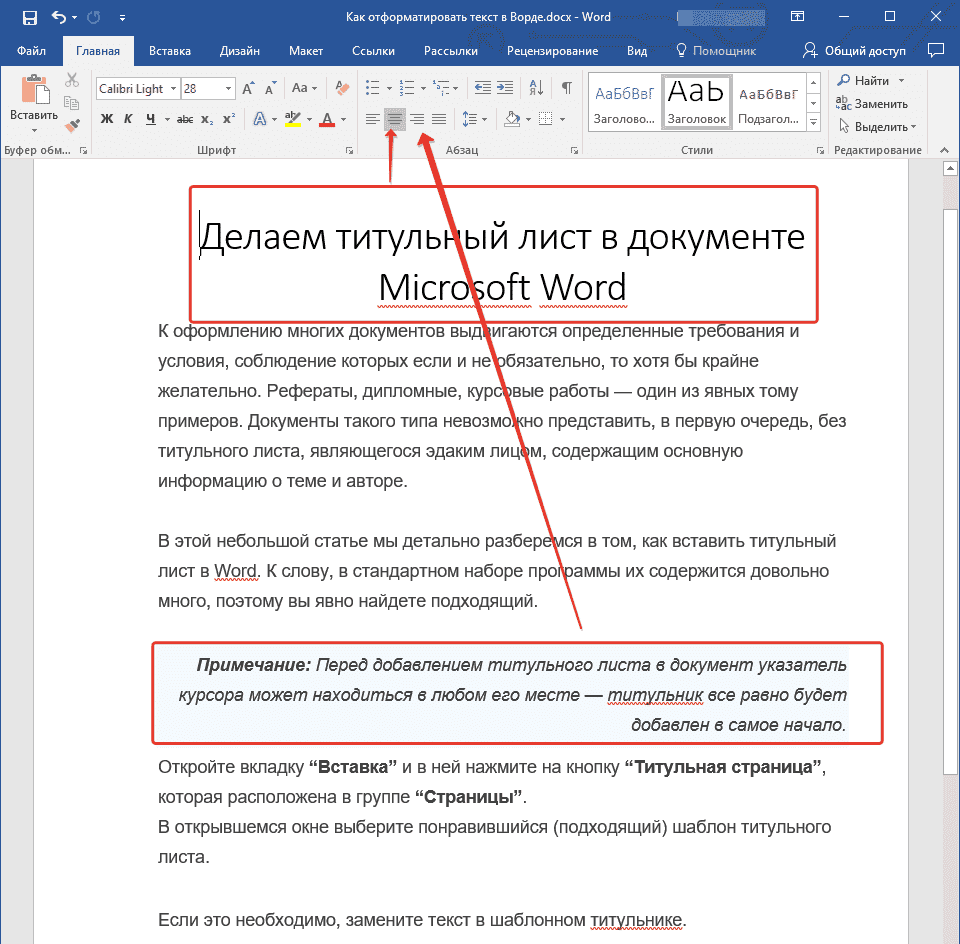
Task: Enable justified text alignment
Action: point(440,120)
